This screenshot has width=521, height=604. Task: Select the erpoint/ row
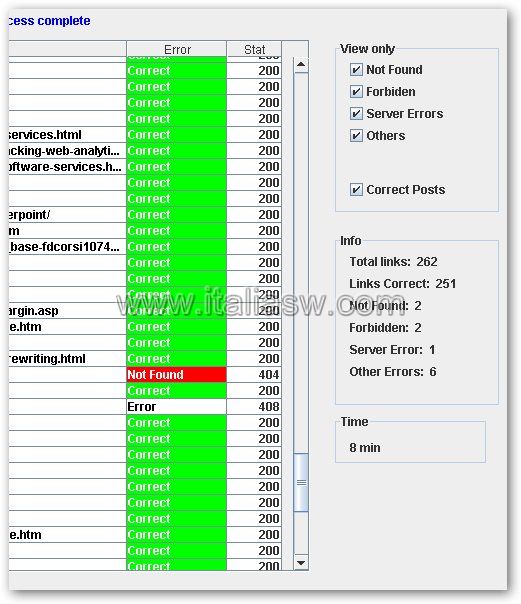pyautogui.click(x=145, y=215)
